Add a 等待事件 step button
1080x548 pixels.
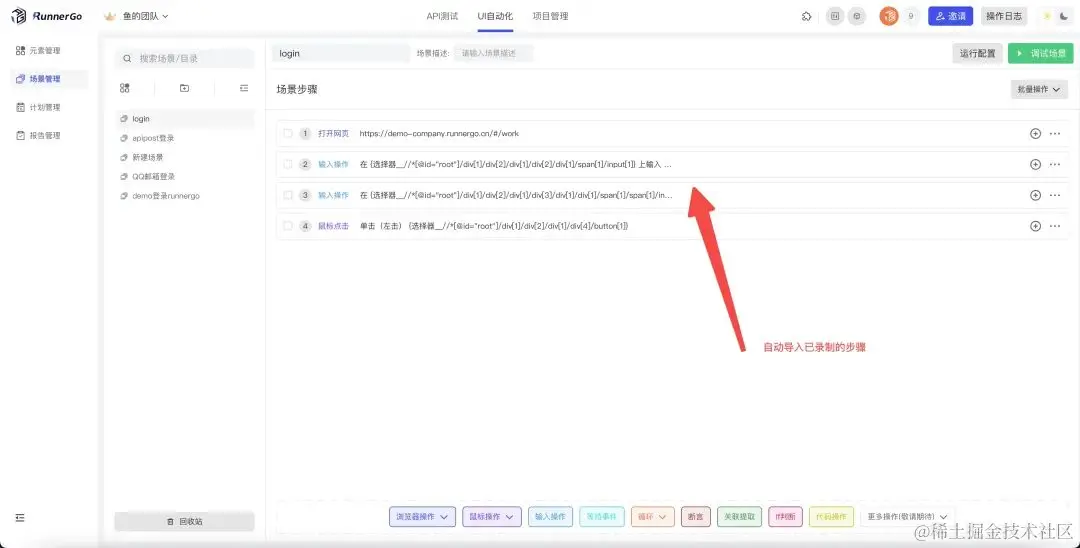pos(602,517)
